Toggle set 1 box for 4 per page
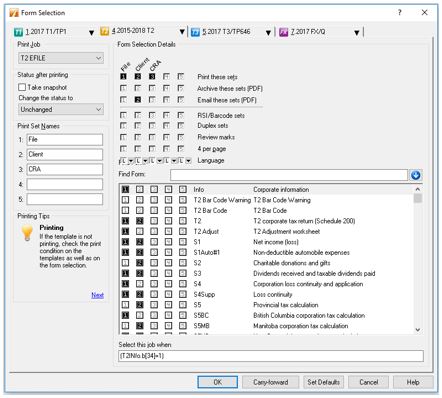This screenshot has height=398, width=442. (x=123, y=149)
